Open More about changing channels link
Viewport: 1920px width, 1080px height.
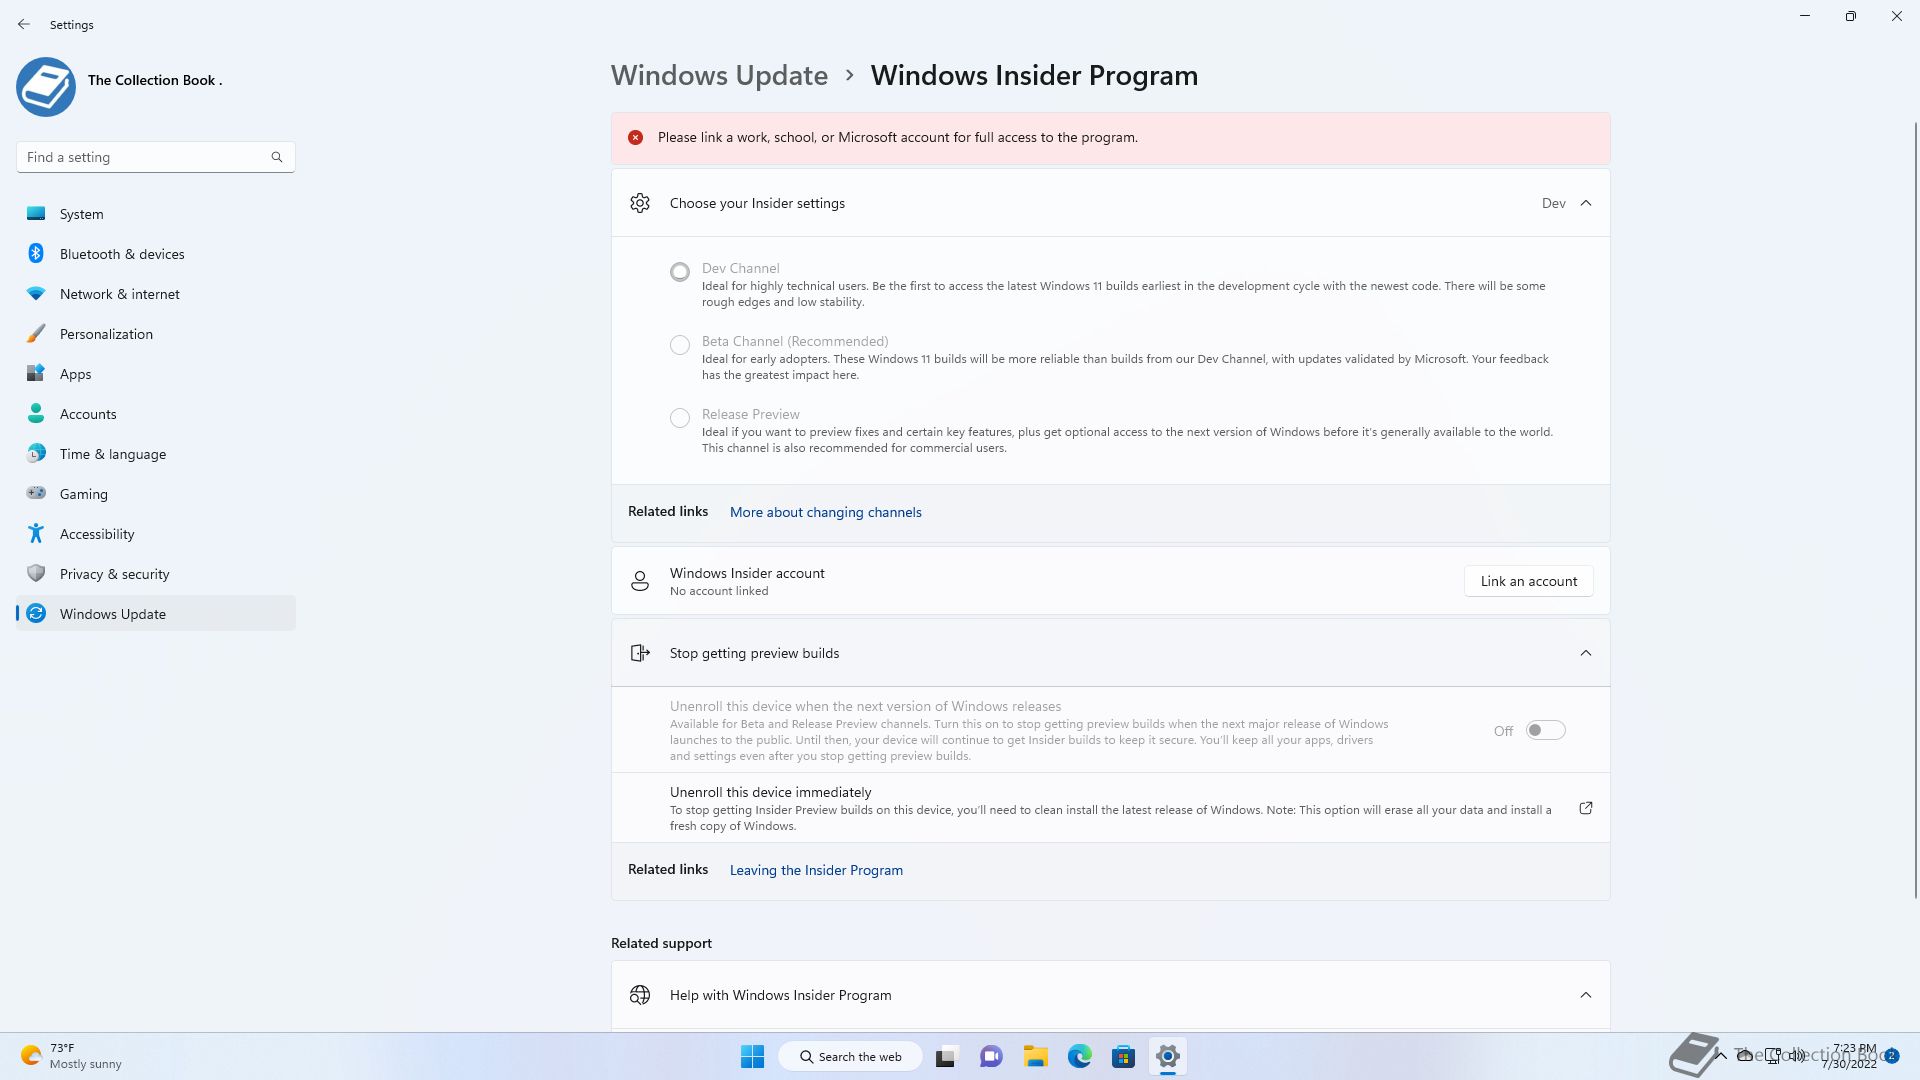[x=825, y=512]
